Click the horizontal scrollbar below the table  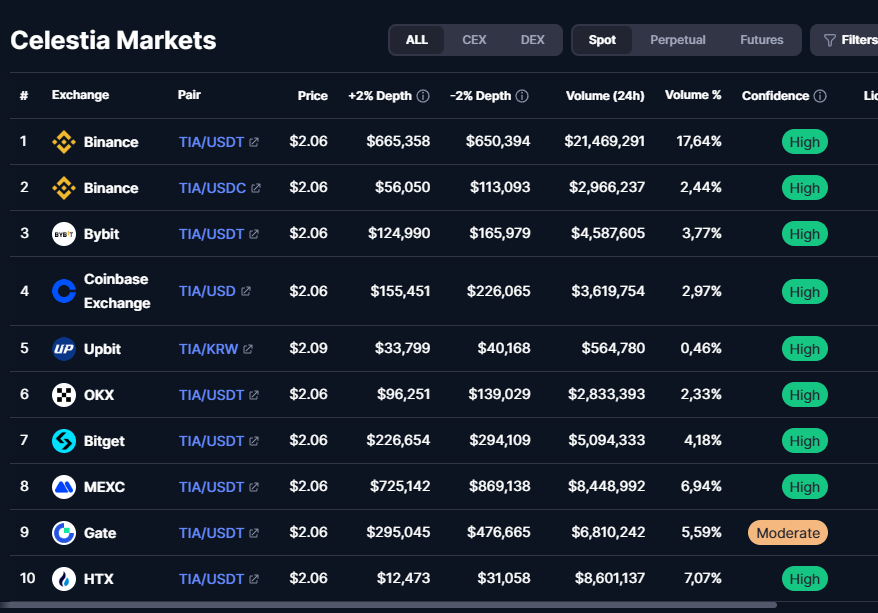[389, 605]
